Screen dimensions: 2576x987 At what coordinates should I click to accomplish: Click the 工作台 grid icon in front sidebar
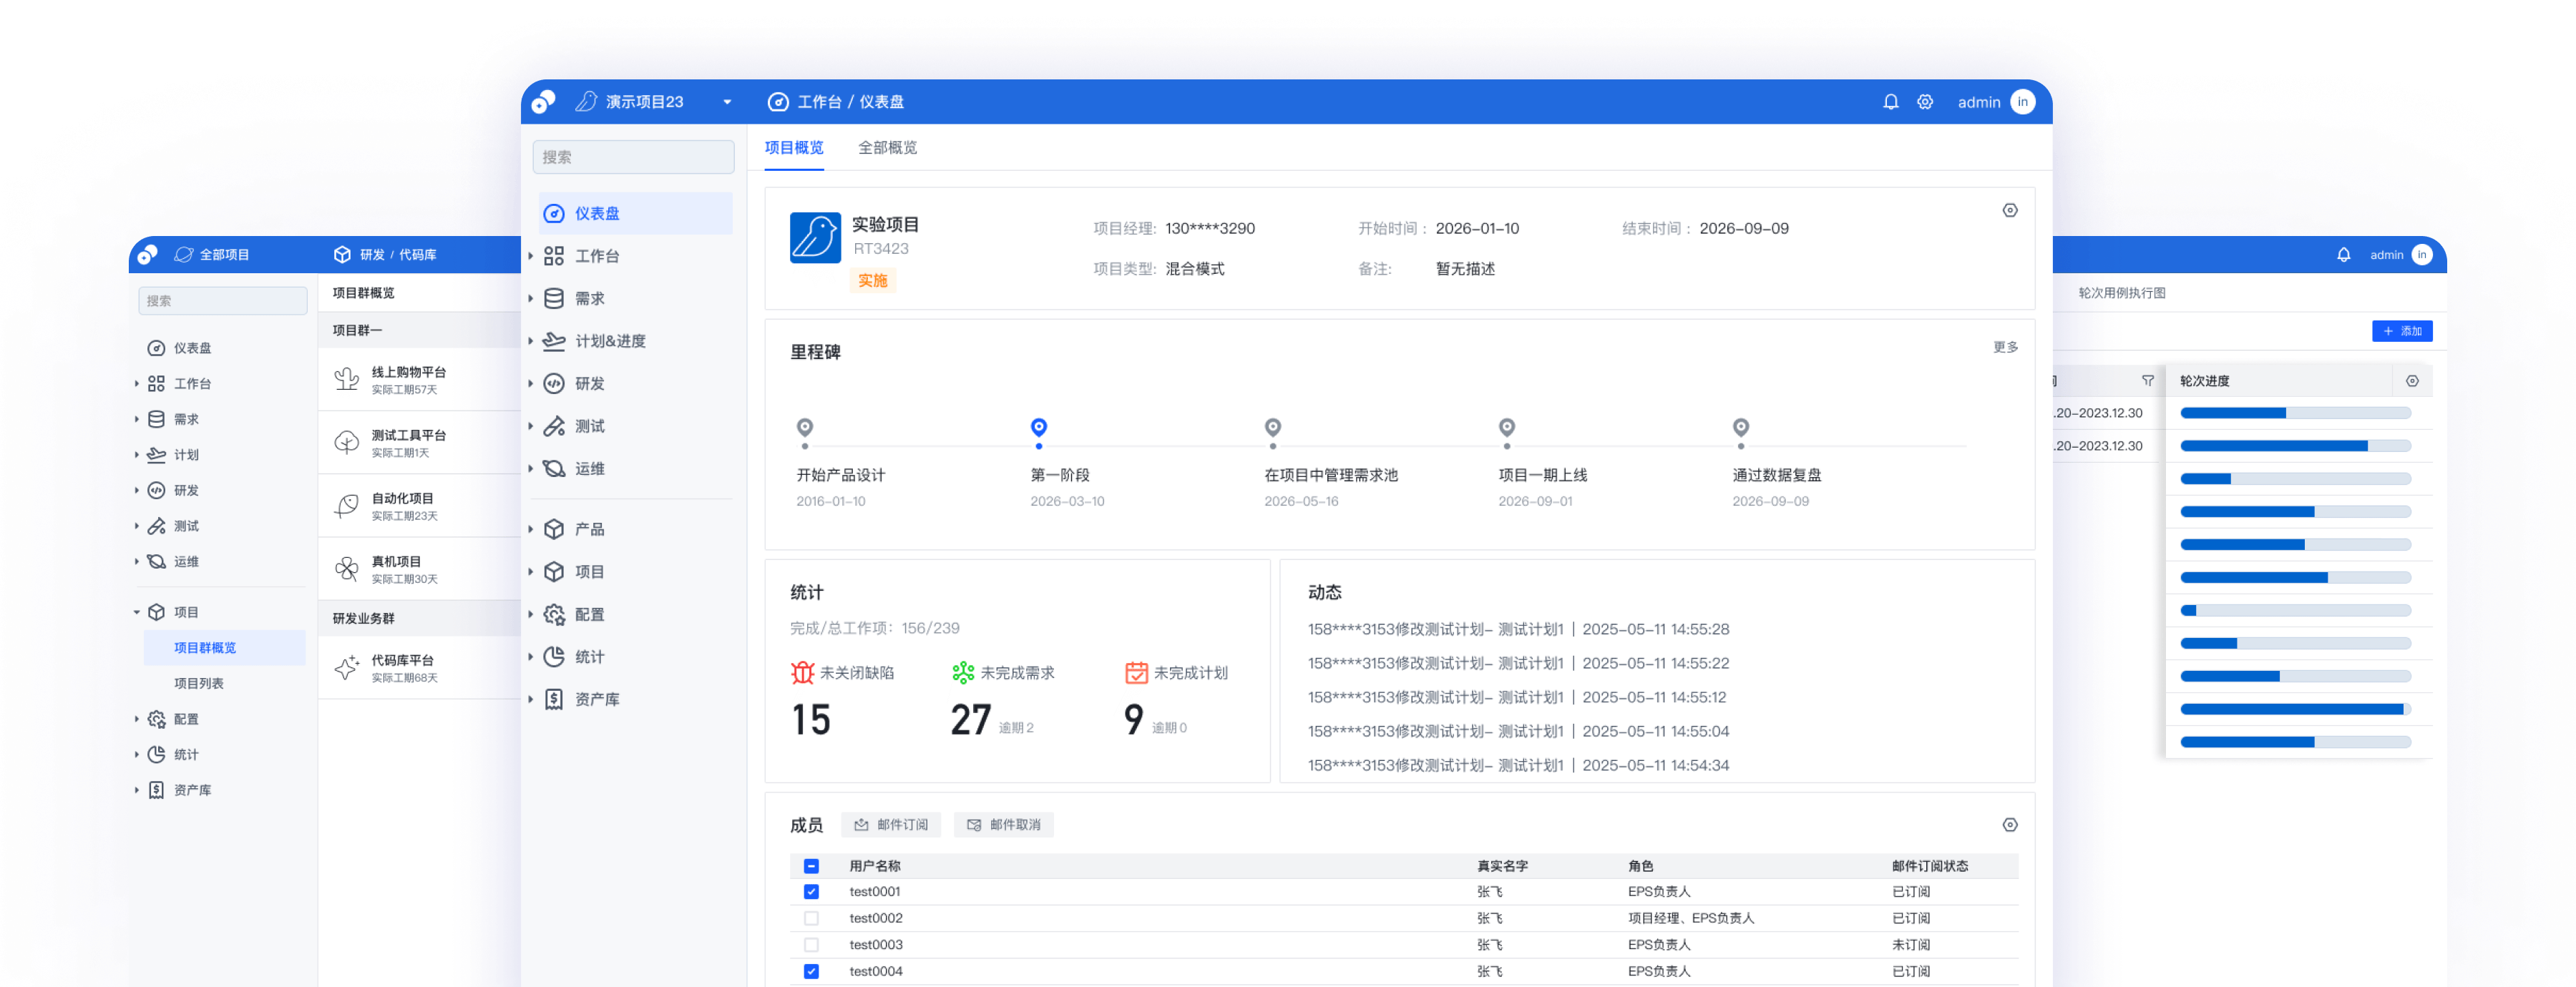point(554,256)
